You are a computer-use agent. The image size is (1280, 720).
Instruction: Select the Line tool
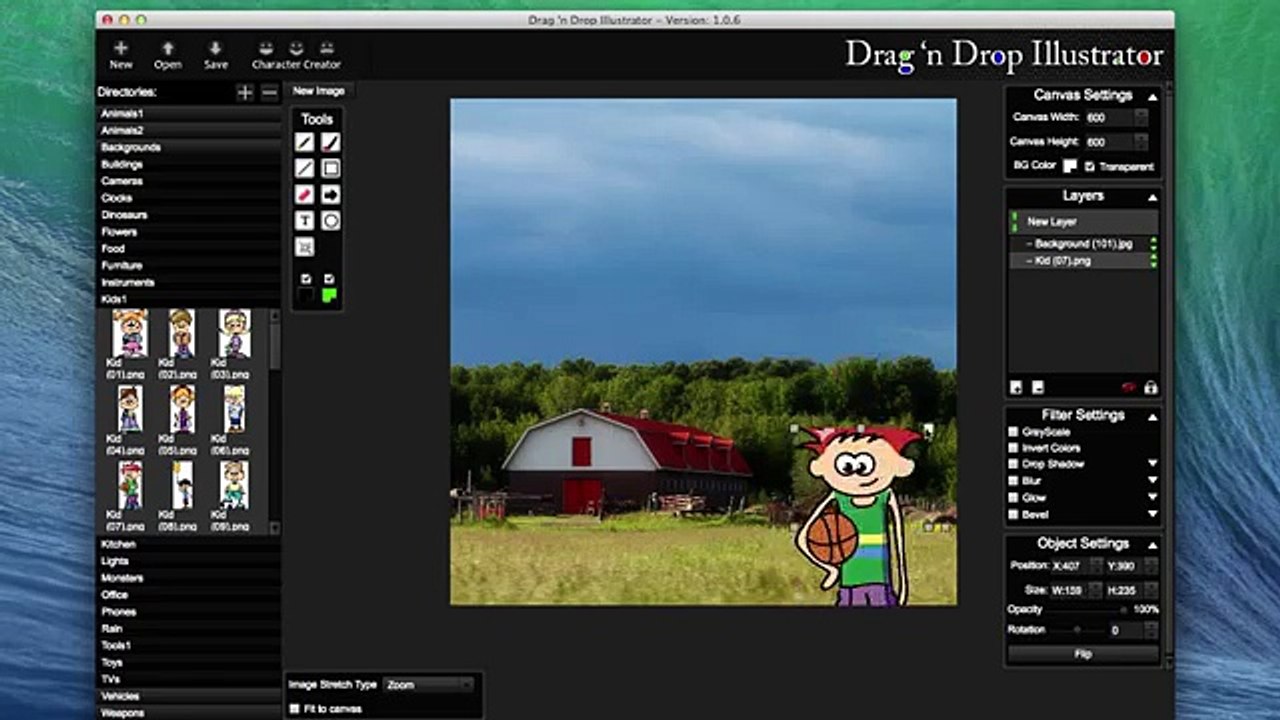[305, 169]
